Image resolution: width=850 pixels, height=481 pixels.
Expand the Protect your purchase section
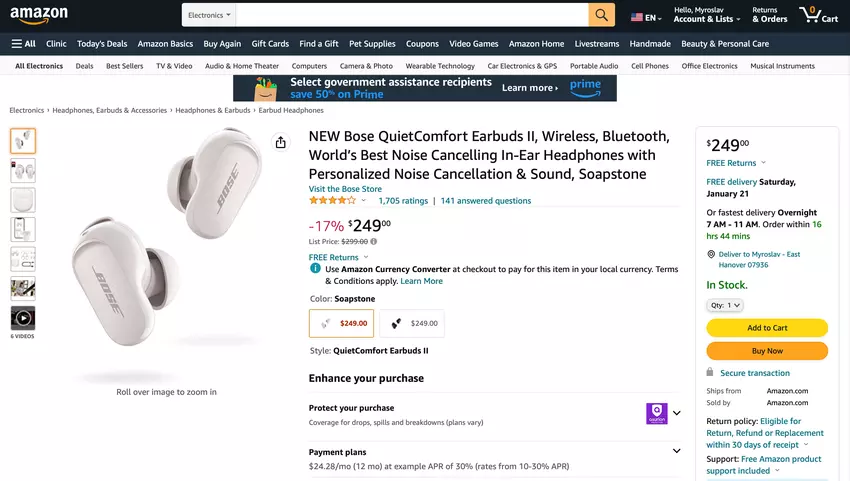[x=677, y=413]
